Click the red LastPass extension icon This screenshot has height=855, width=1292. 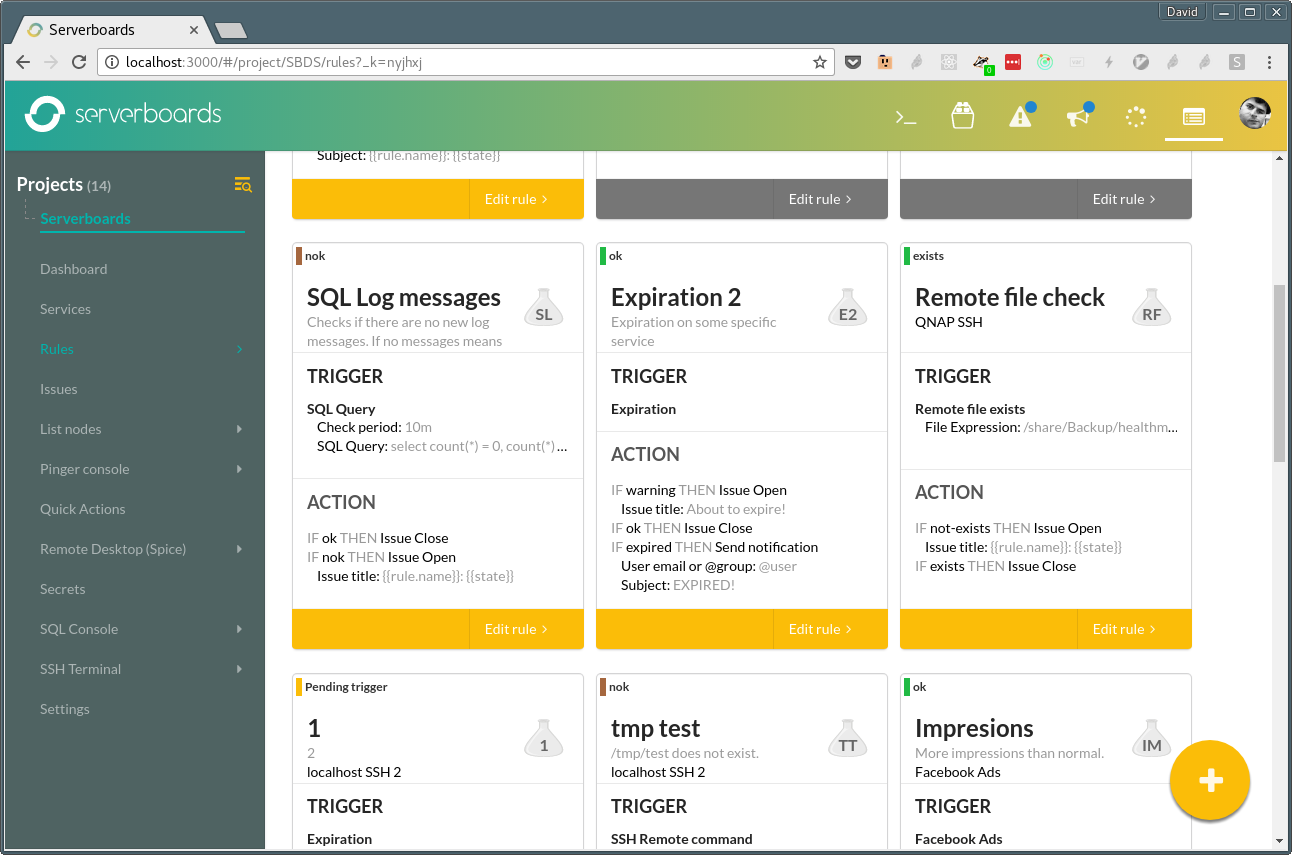coord(1013,62)
